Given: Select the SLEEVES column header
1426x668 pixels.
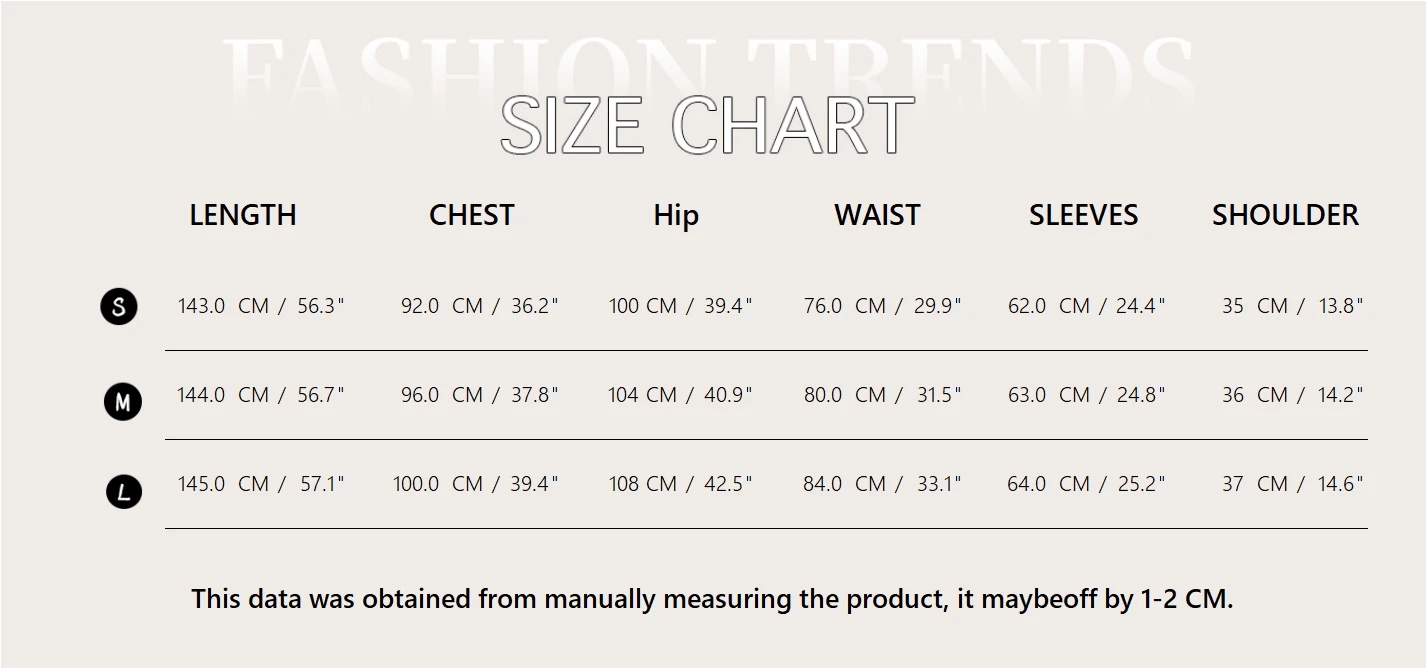Looking at the screenshot, I should pos(1083,215).
